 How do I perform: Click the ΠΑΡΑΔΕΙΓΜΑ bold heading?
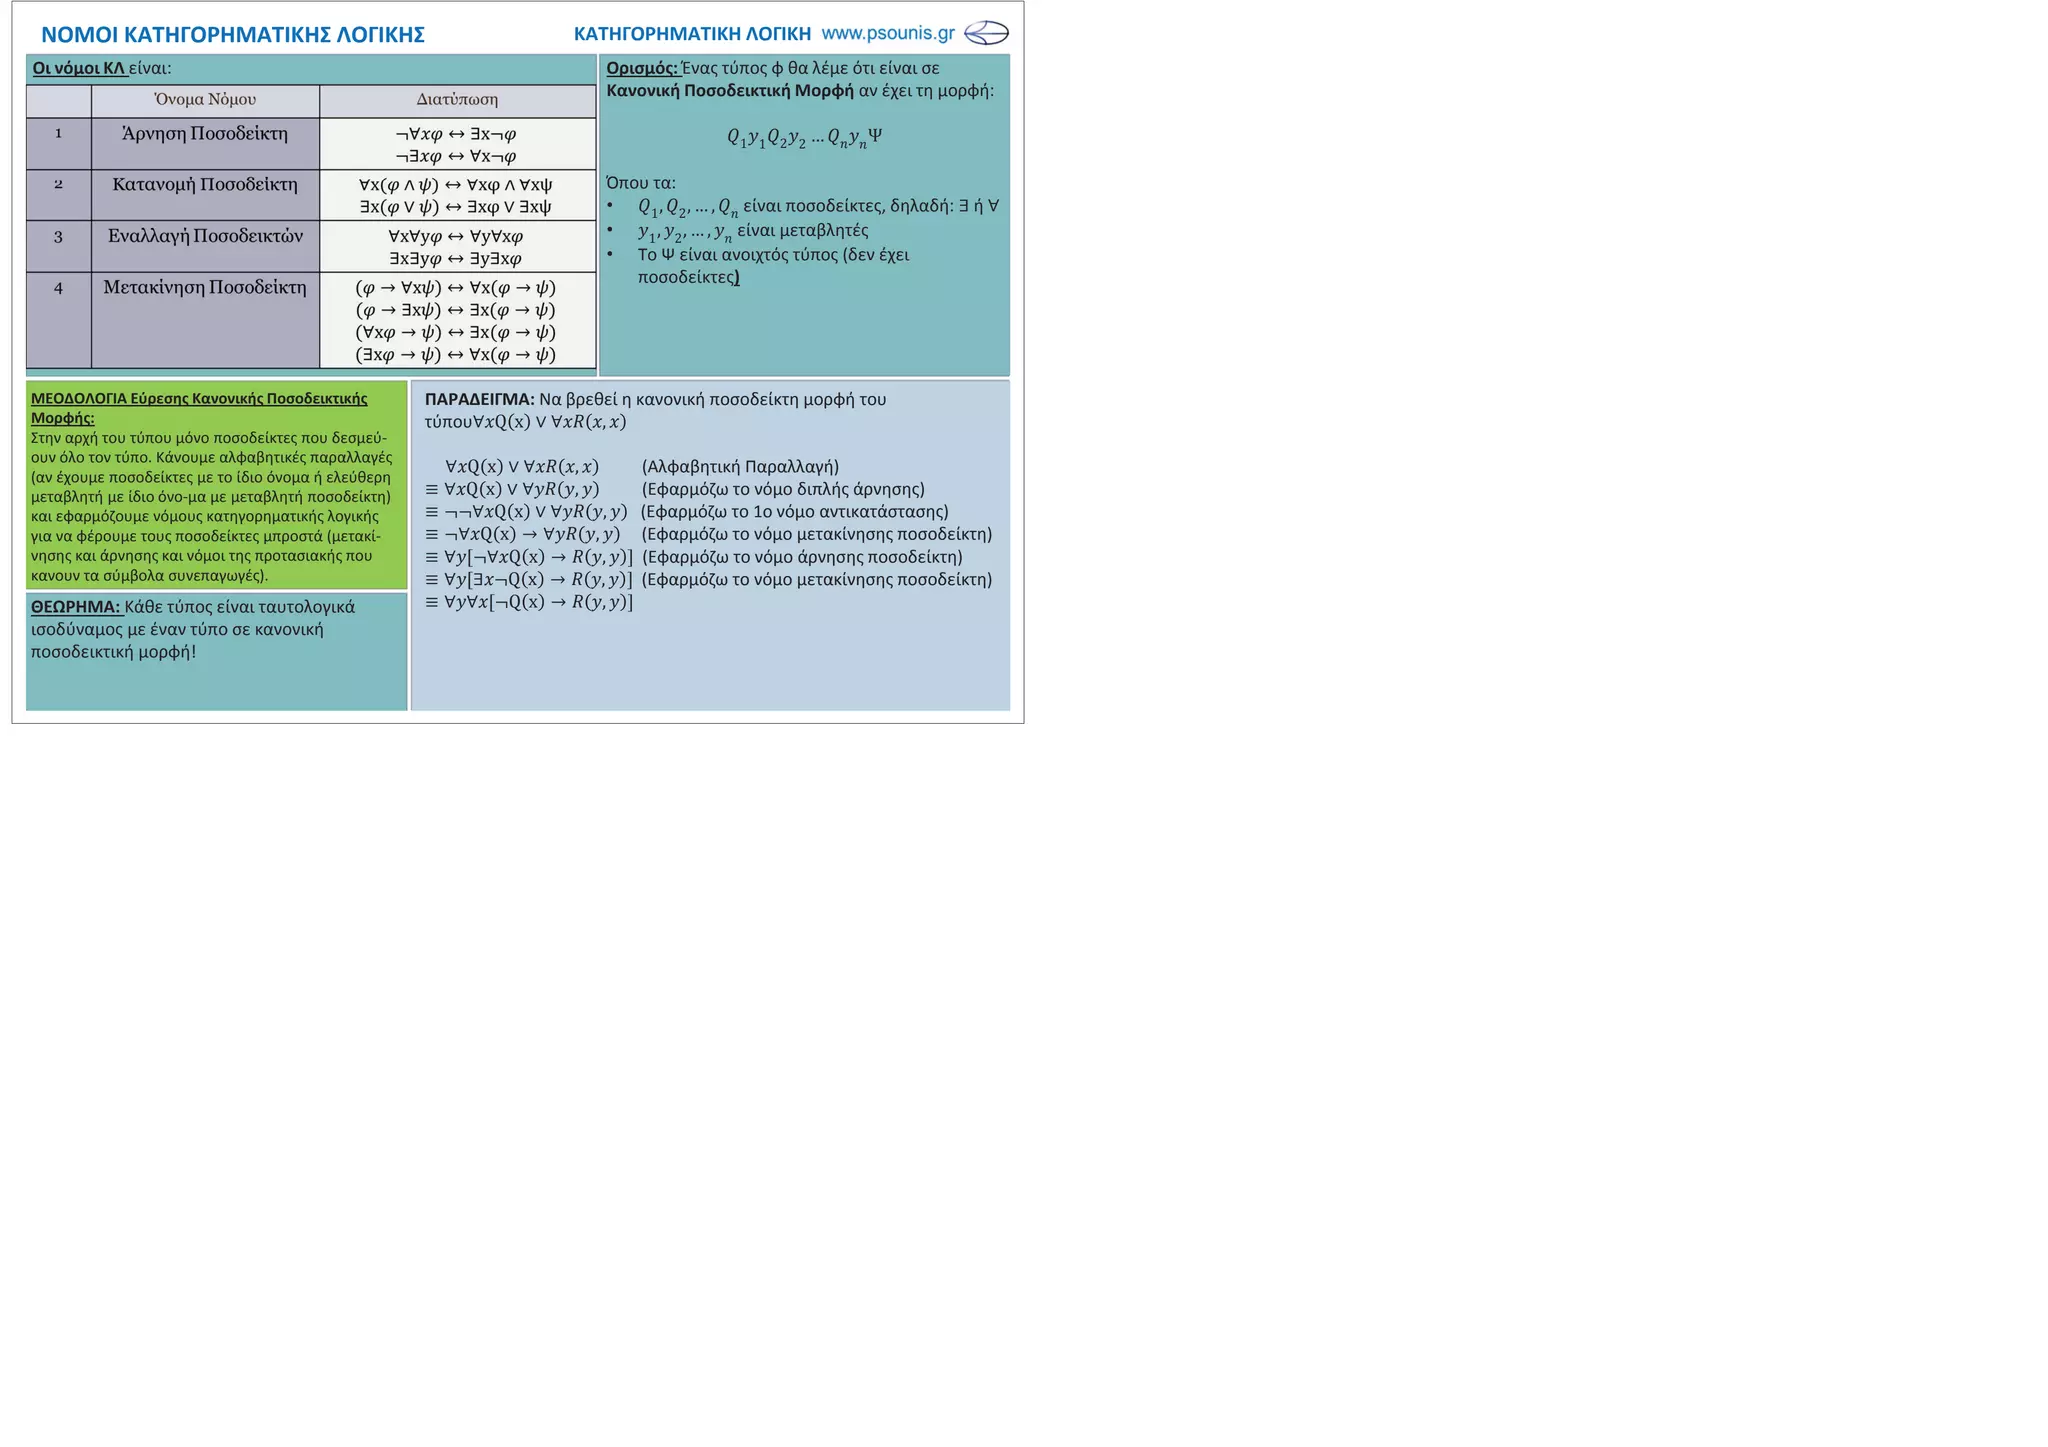(479, 400)
